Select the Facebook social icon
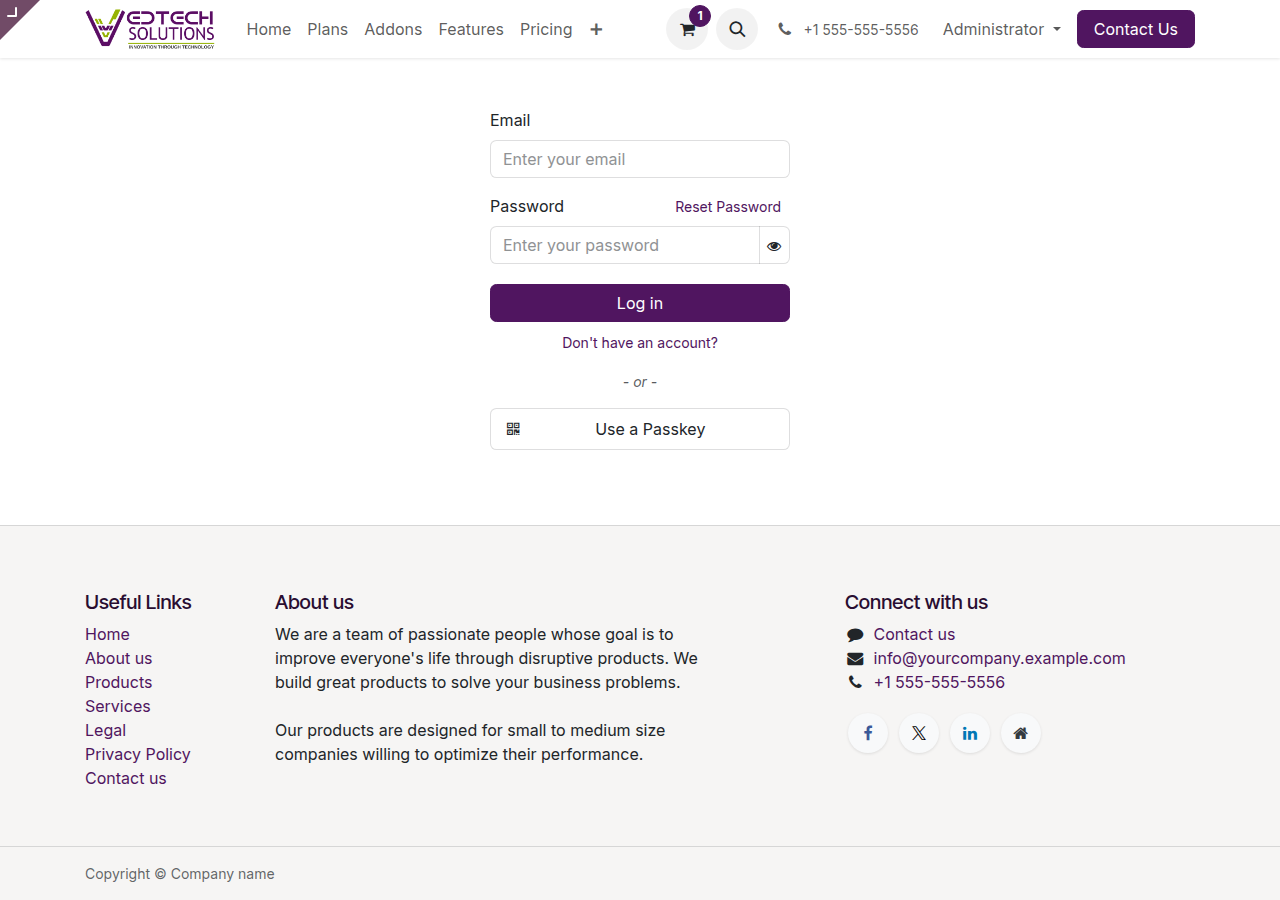This screenshot has height=900, width=1280. tap(867, 733)
